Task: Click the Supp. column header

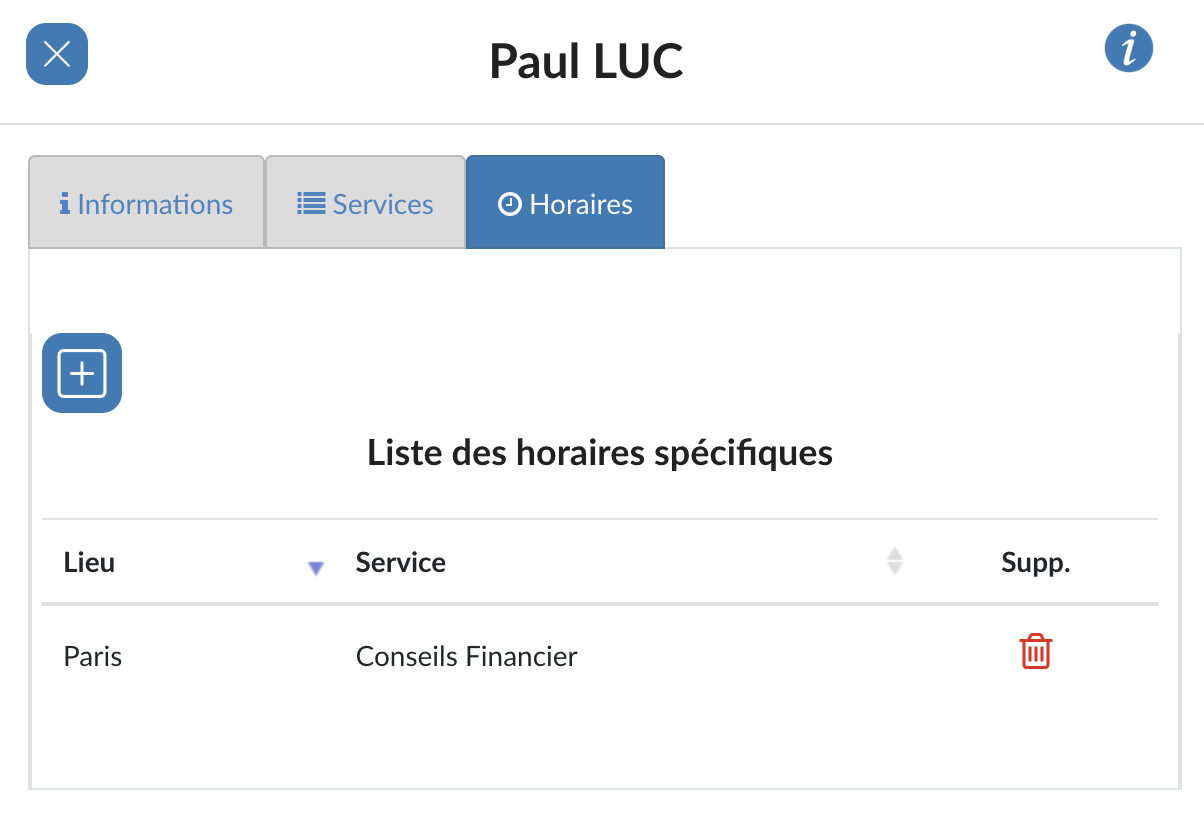Action: point(1036,562)
